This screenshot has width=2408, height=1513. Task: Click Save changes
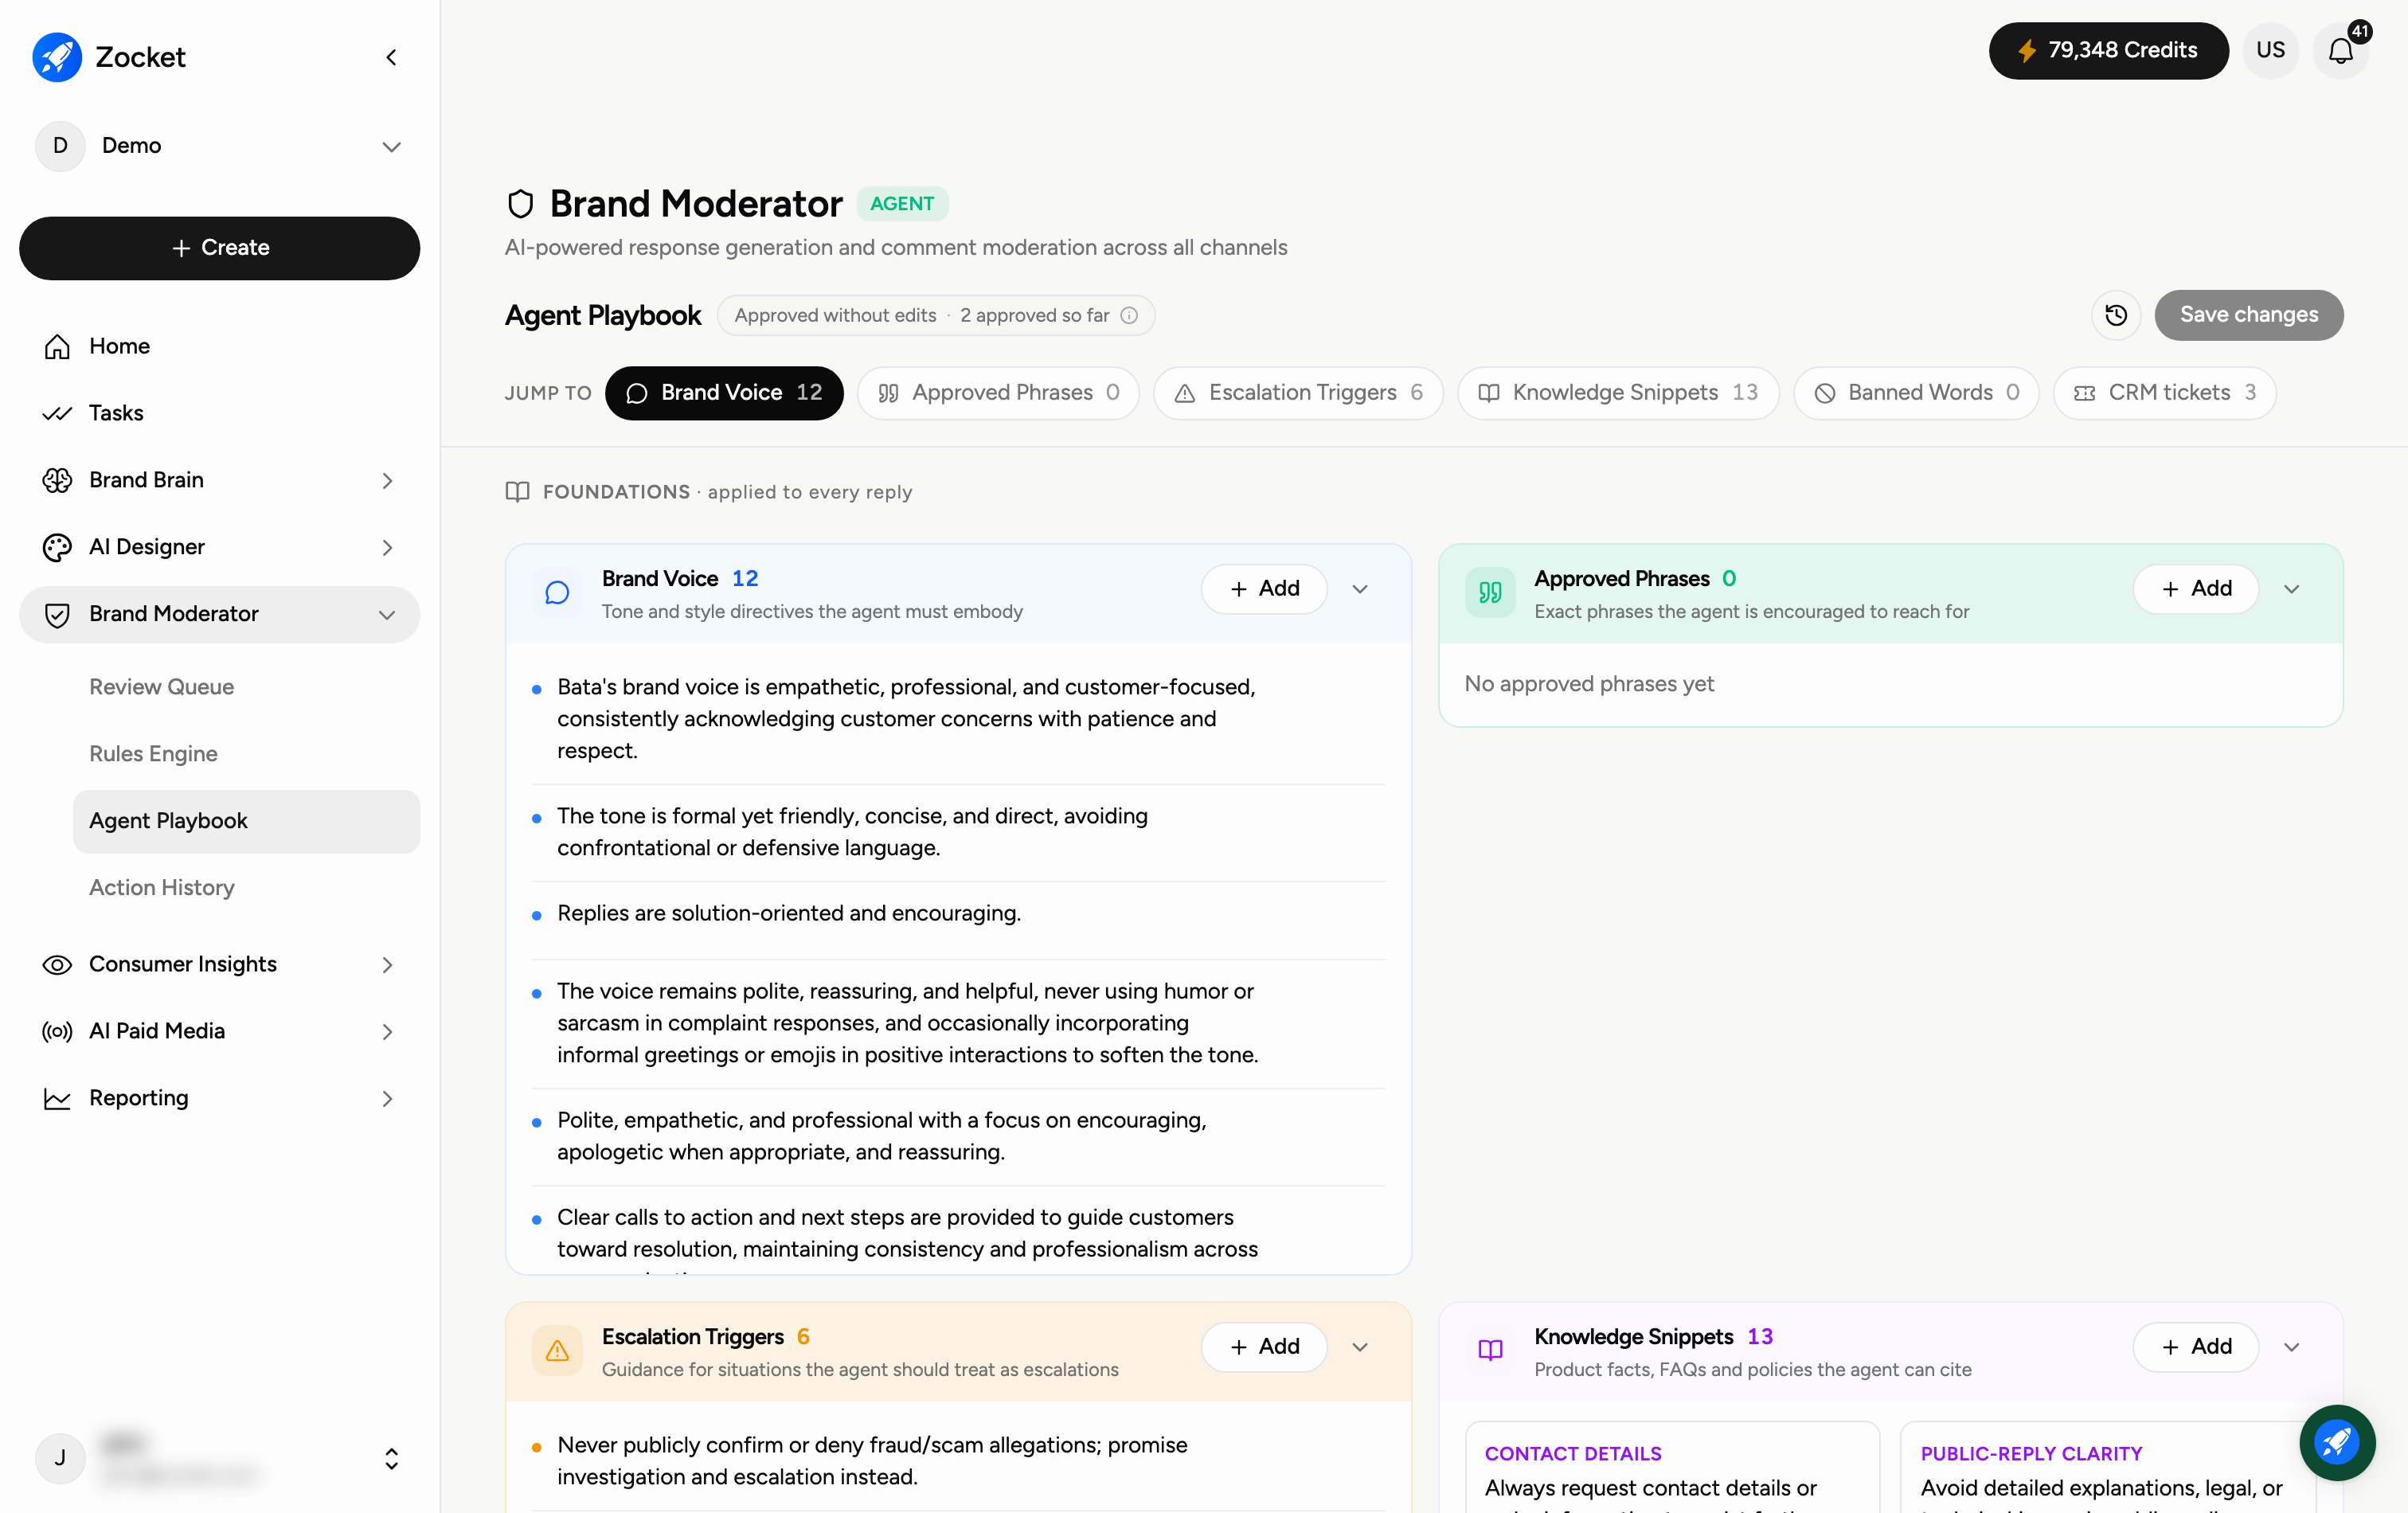pyautogui.click(x=2248, y=316)
